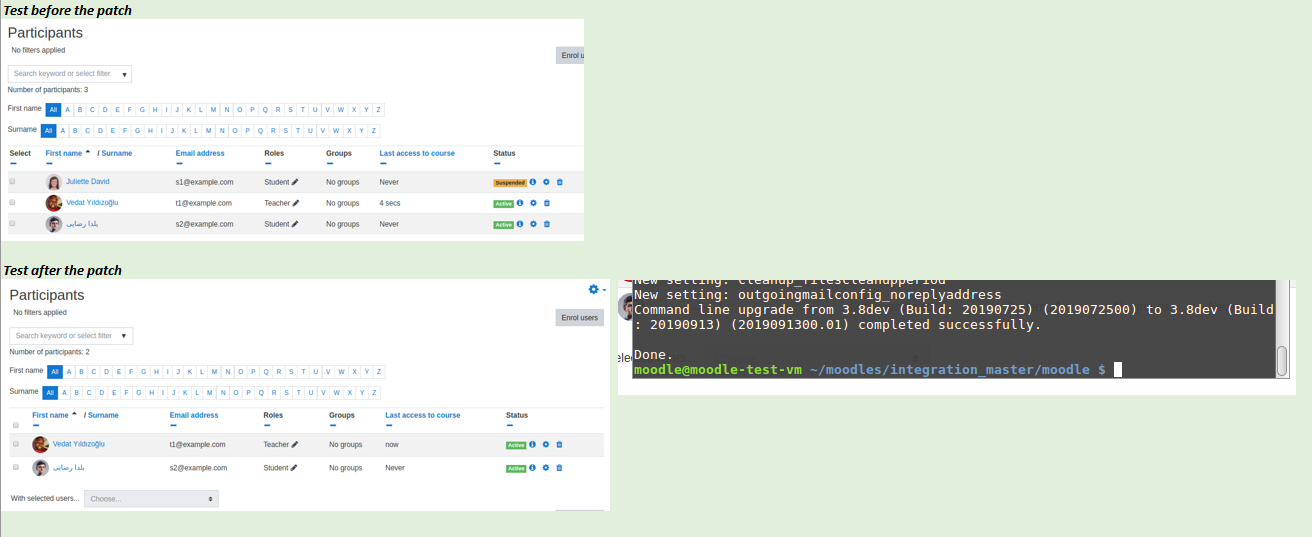Open the 'With selected users' Choose dropdown
This screenshot has width=1312, height=537.
[x=151, y=498]
